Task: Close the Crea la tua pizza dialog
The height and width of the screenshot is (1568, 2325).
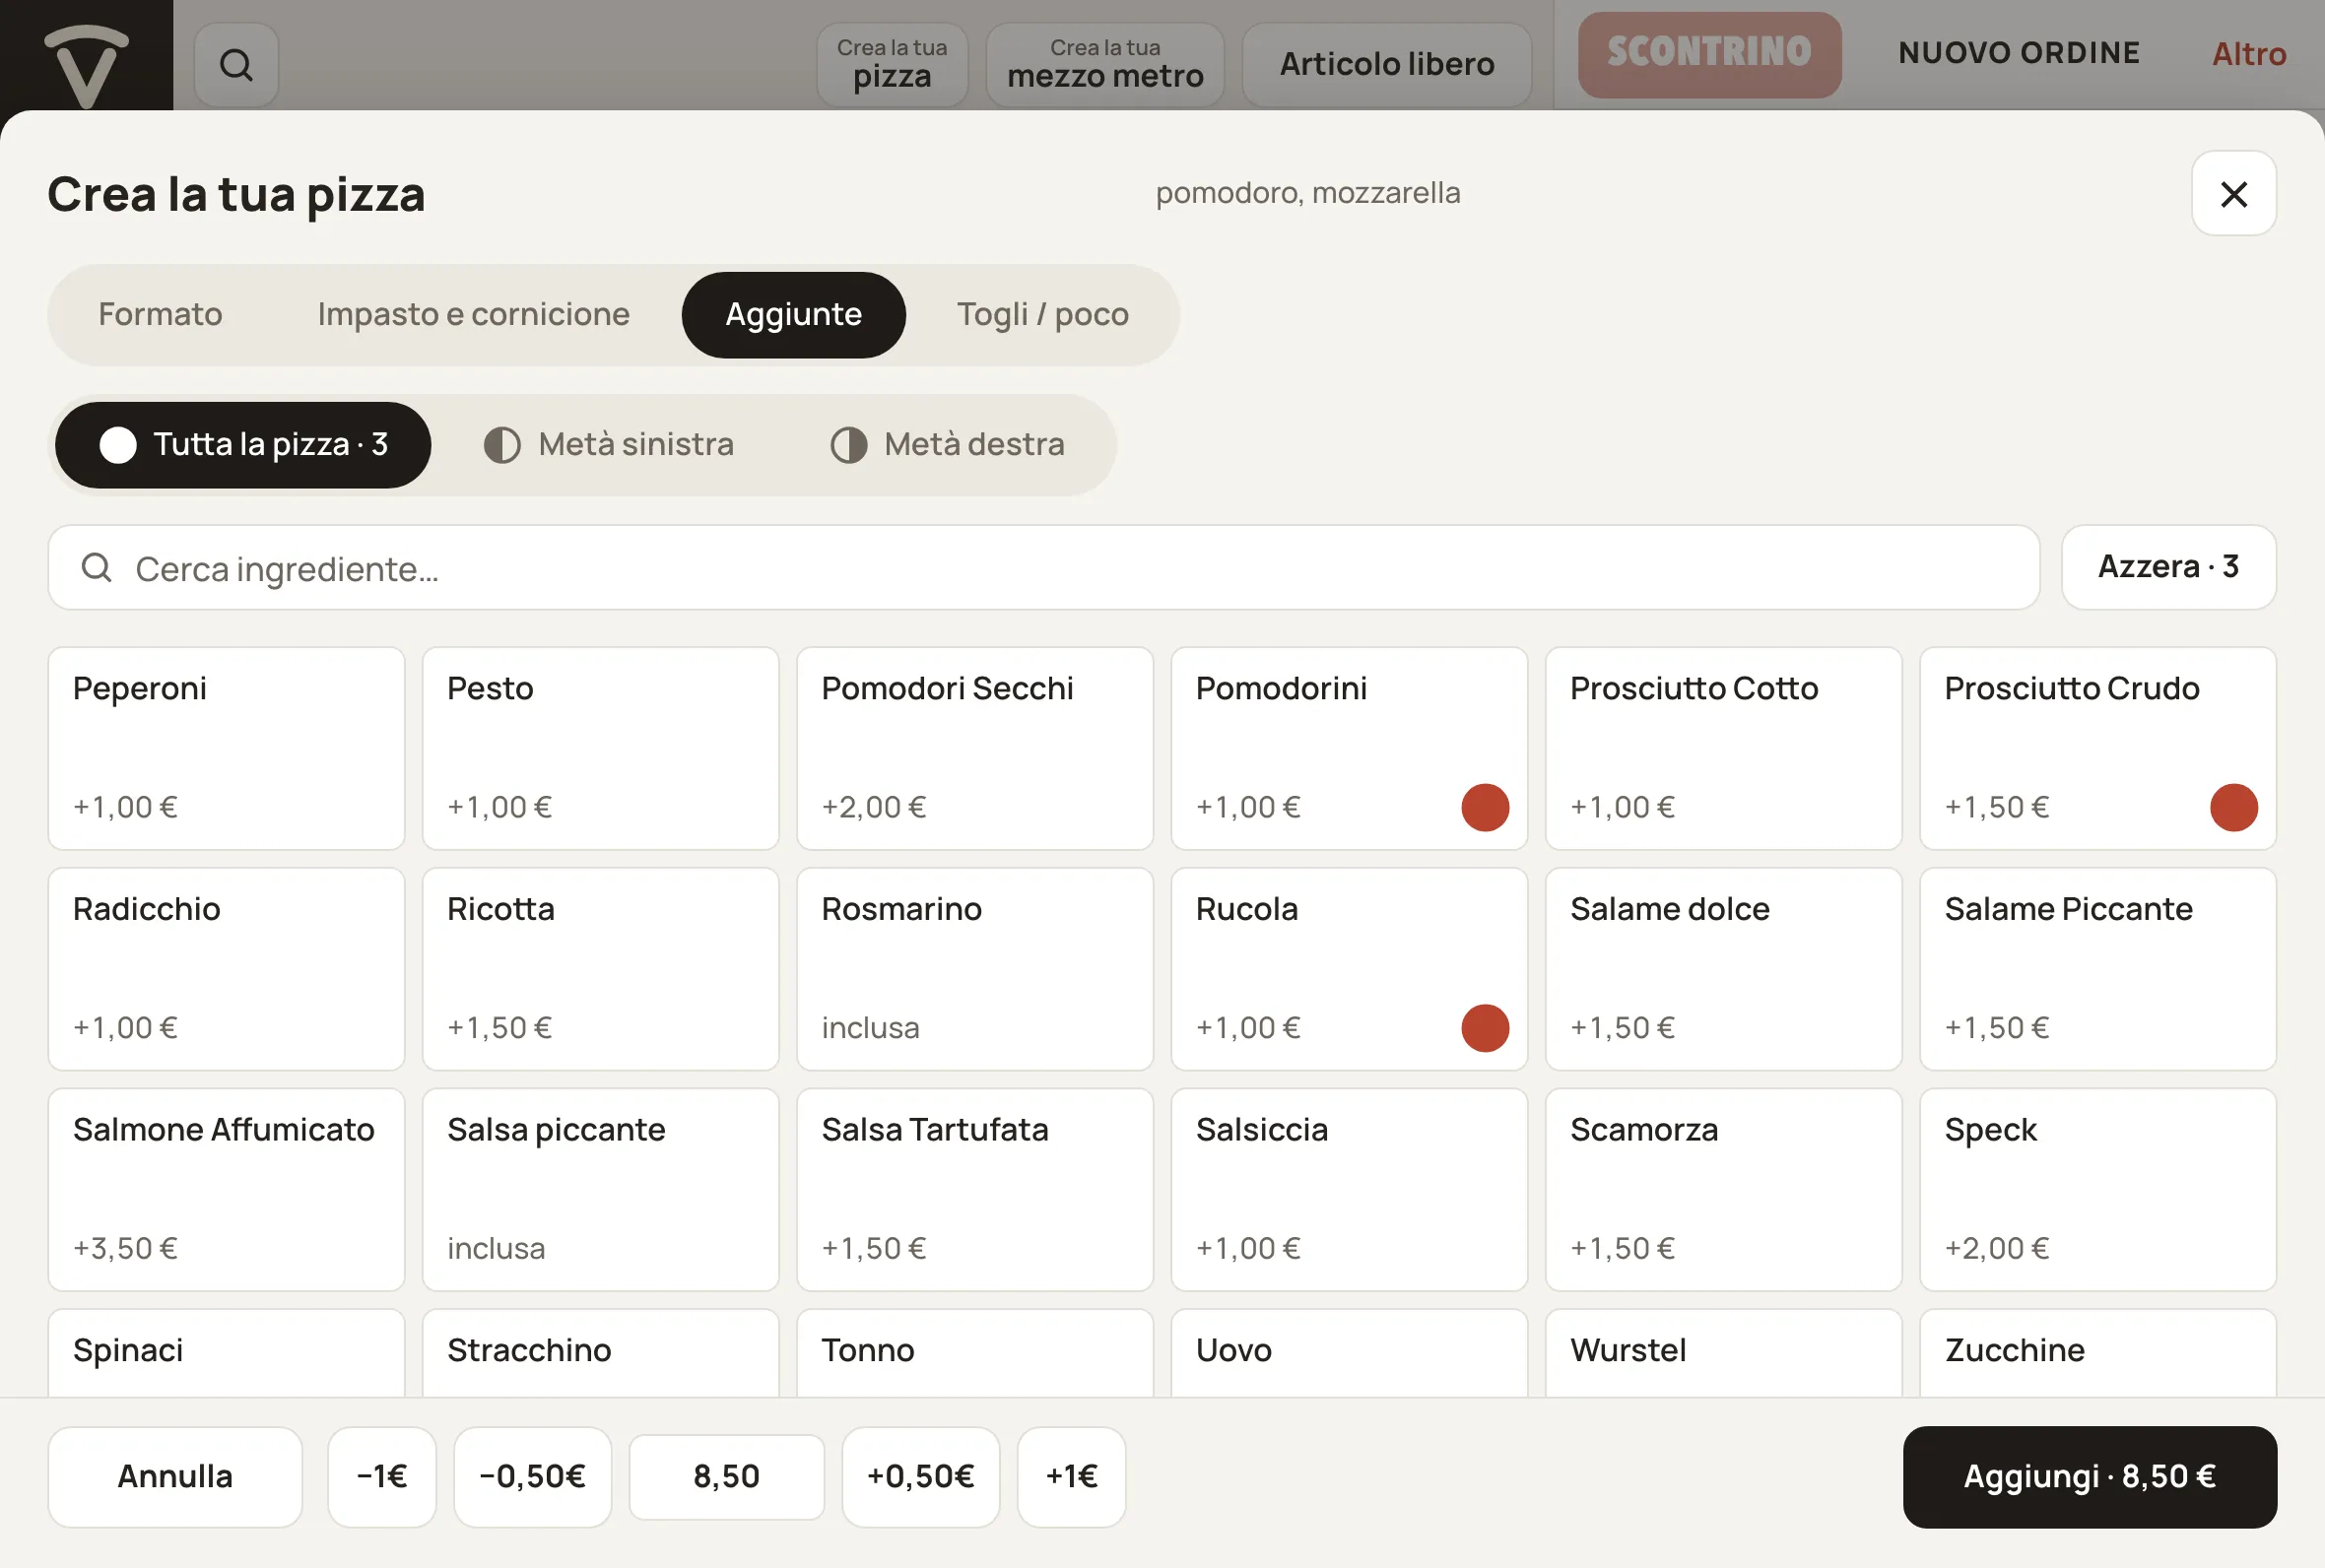Action: (x=2233, y=194)
